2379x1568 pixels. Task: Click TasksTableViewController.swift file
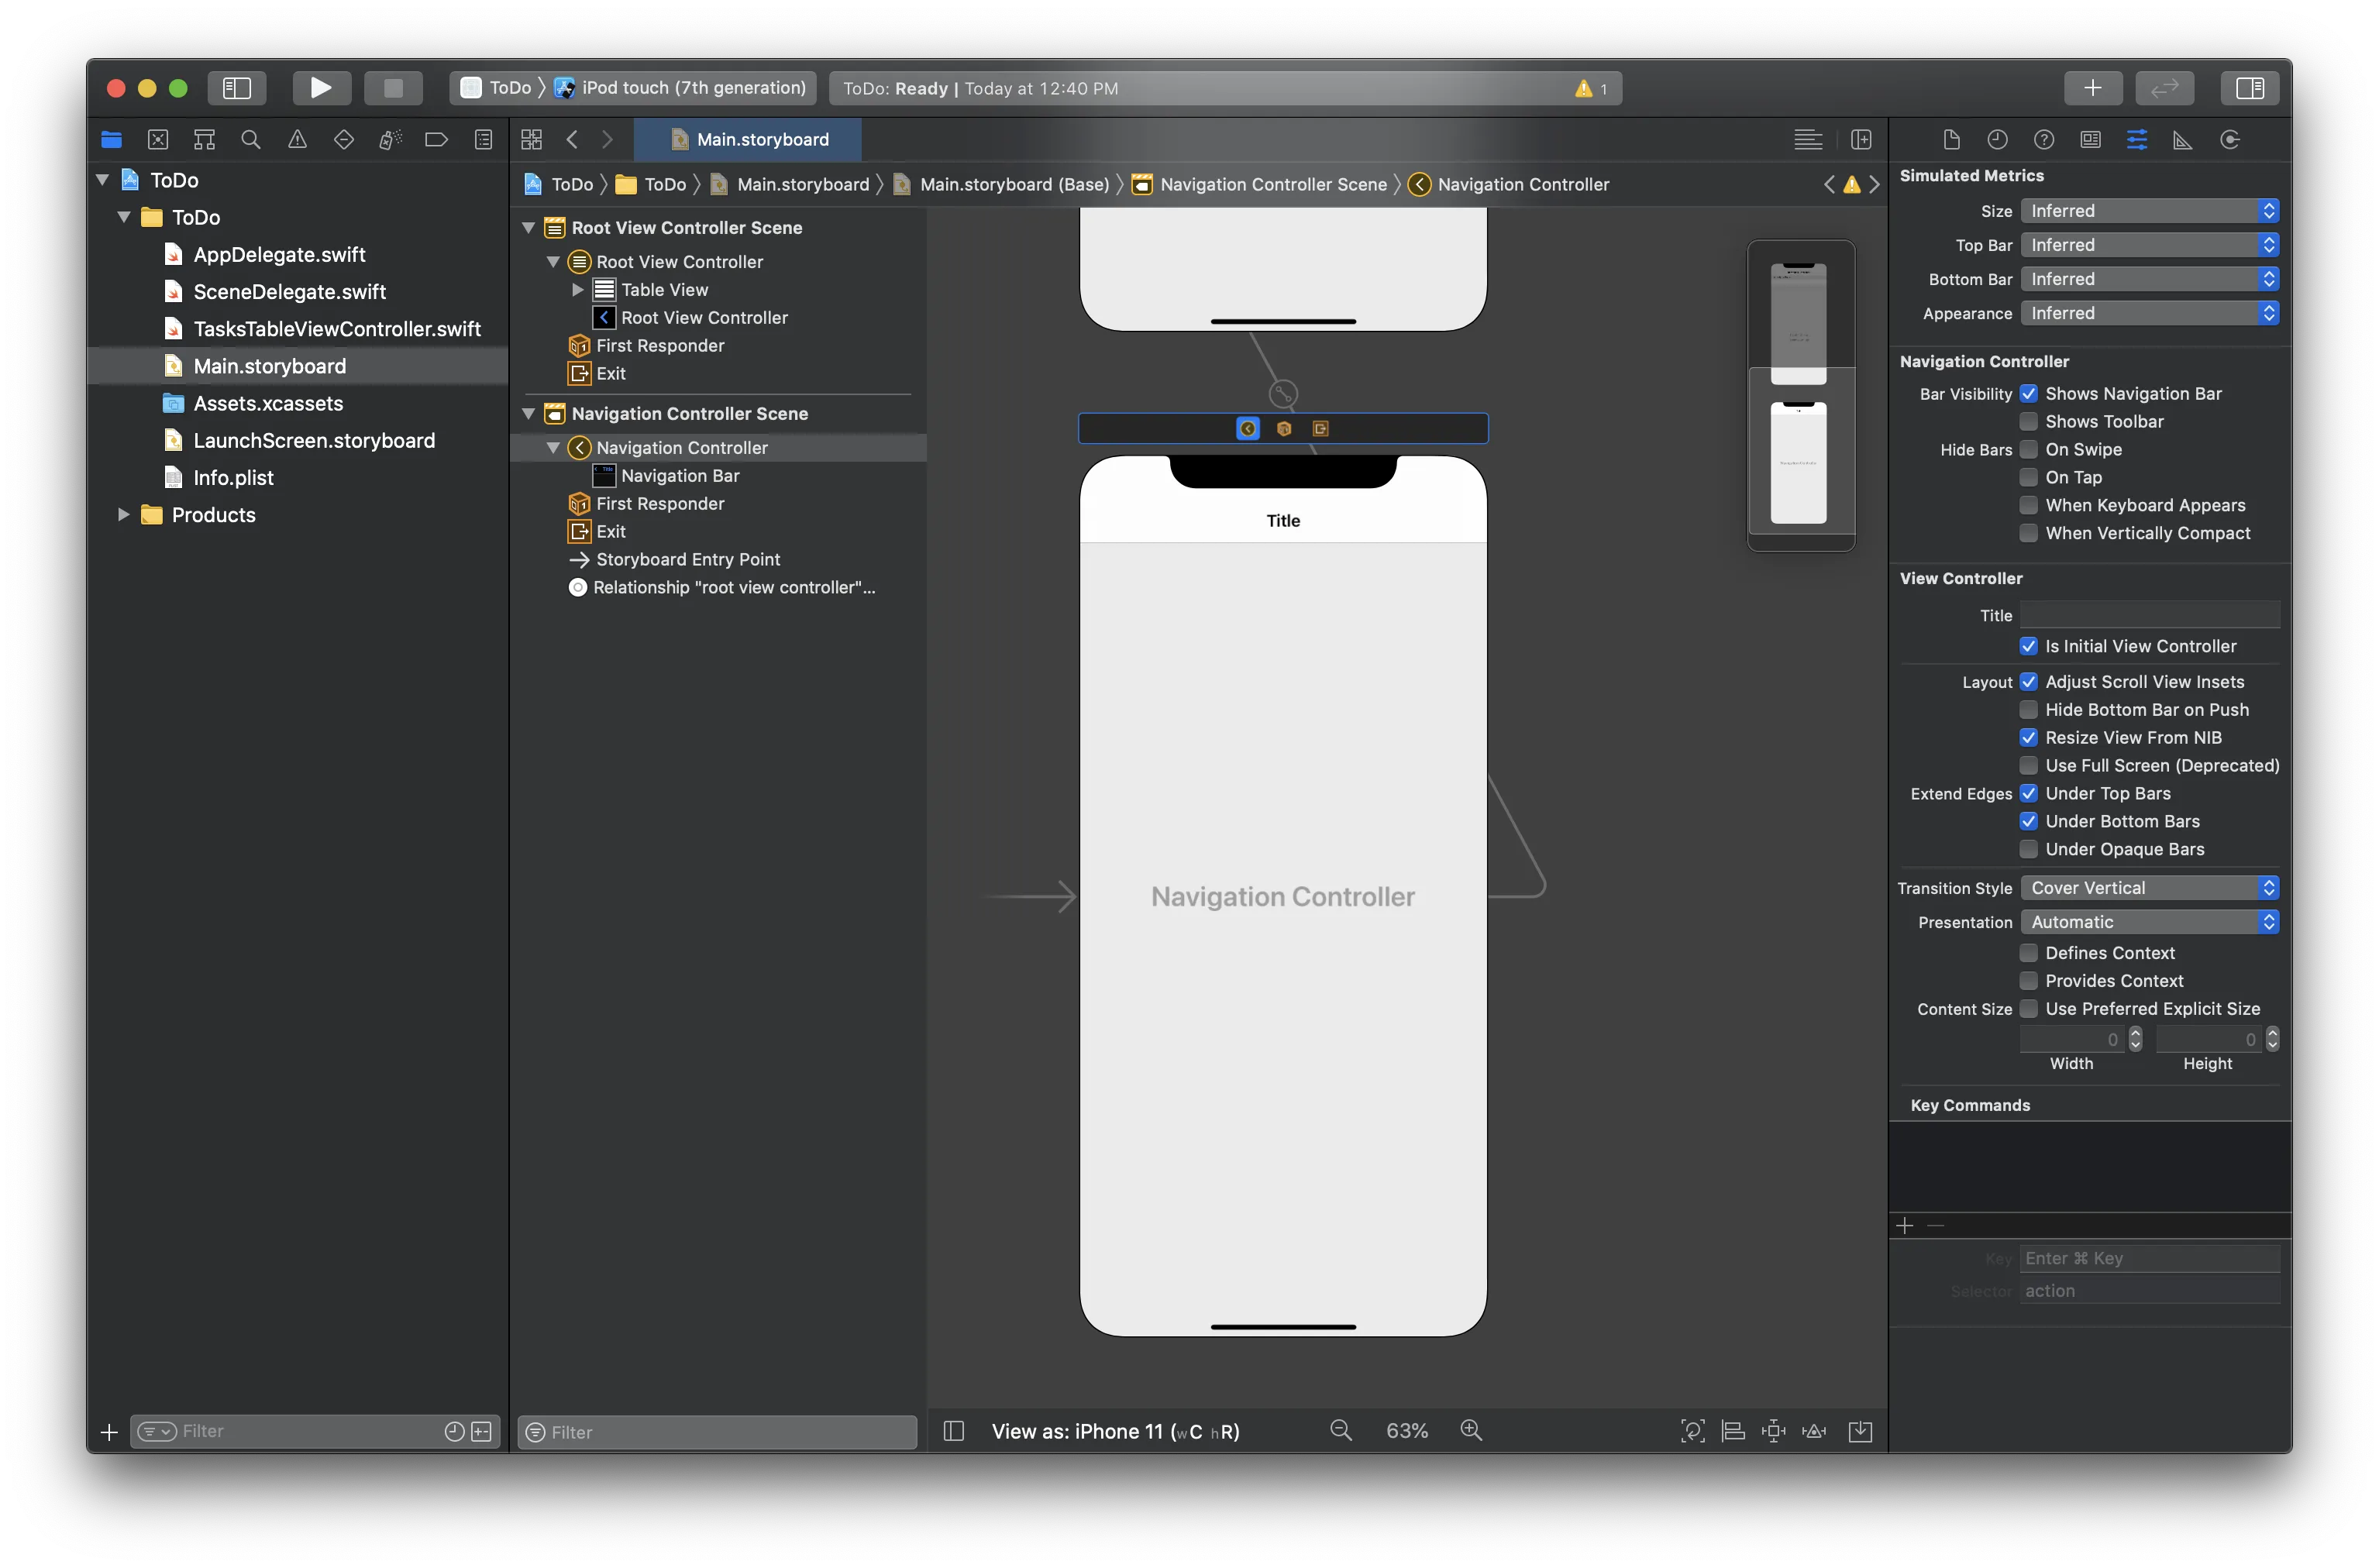(336, 327)
